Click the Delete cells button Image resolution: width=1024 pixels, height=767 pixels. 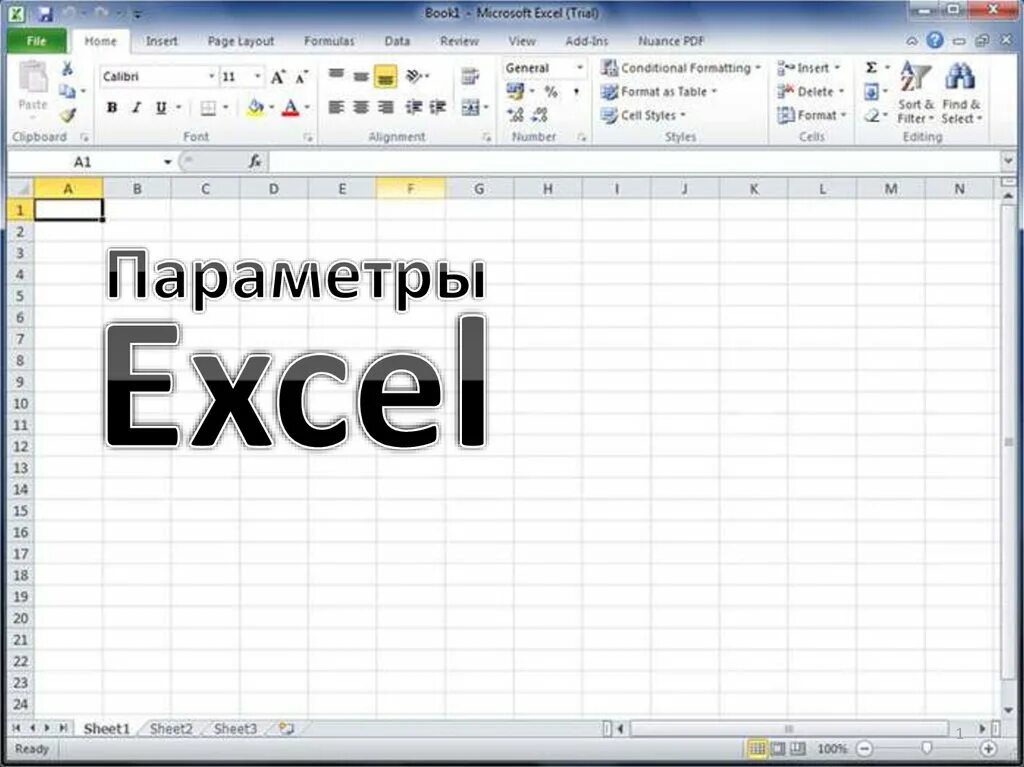(810, 91)
